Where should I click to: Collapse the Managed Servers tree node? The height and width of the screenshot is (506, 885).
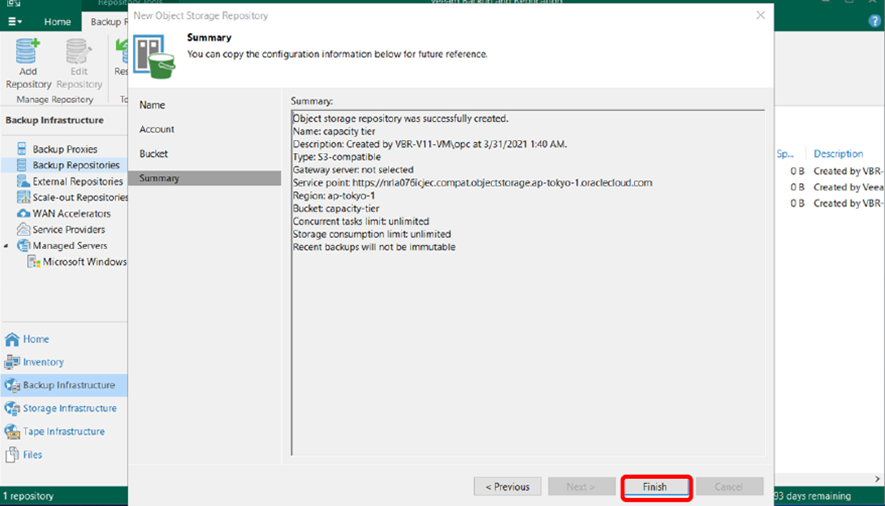click(x=6, y=246)
